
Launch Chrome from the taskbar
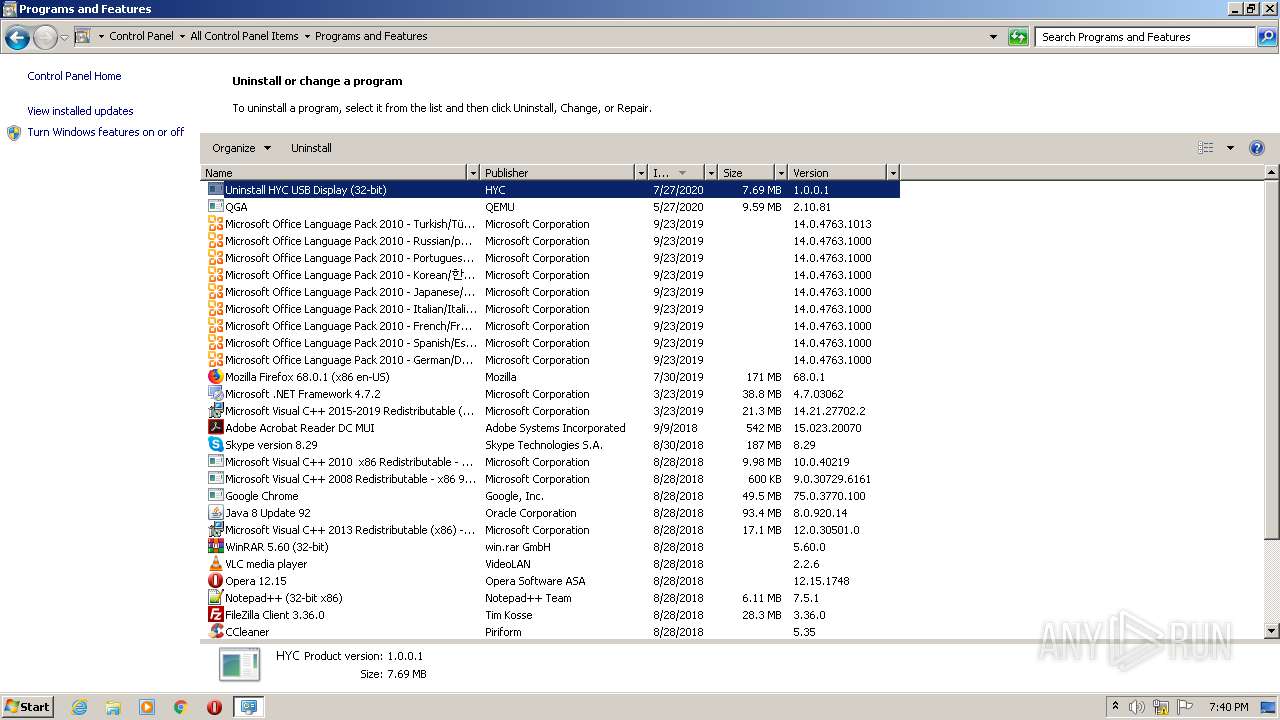(181, 707)
